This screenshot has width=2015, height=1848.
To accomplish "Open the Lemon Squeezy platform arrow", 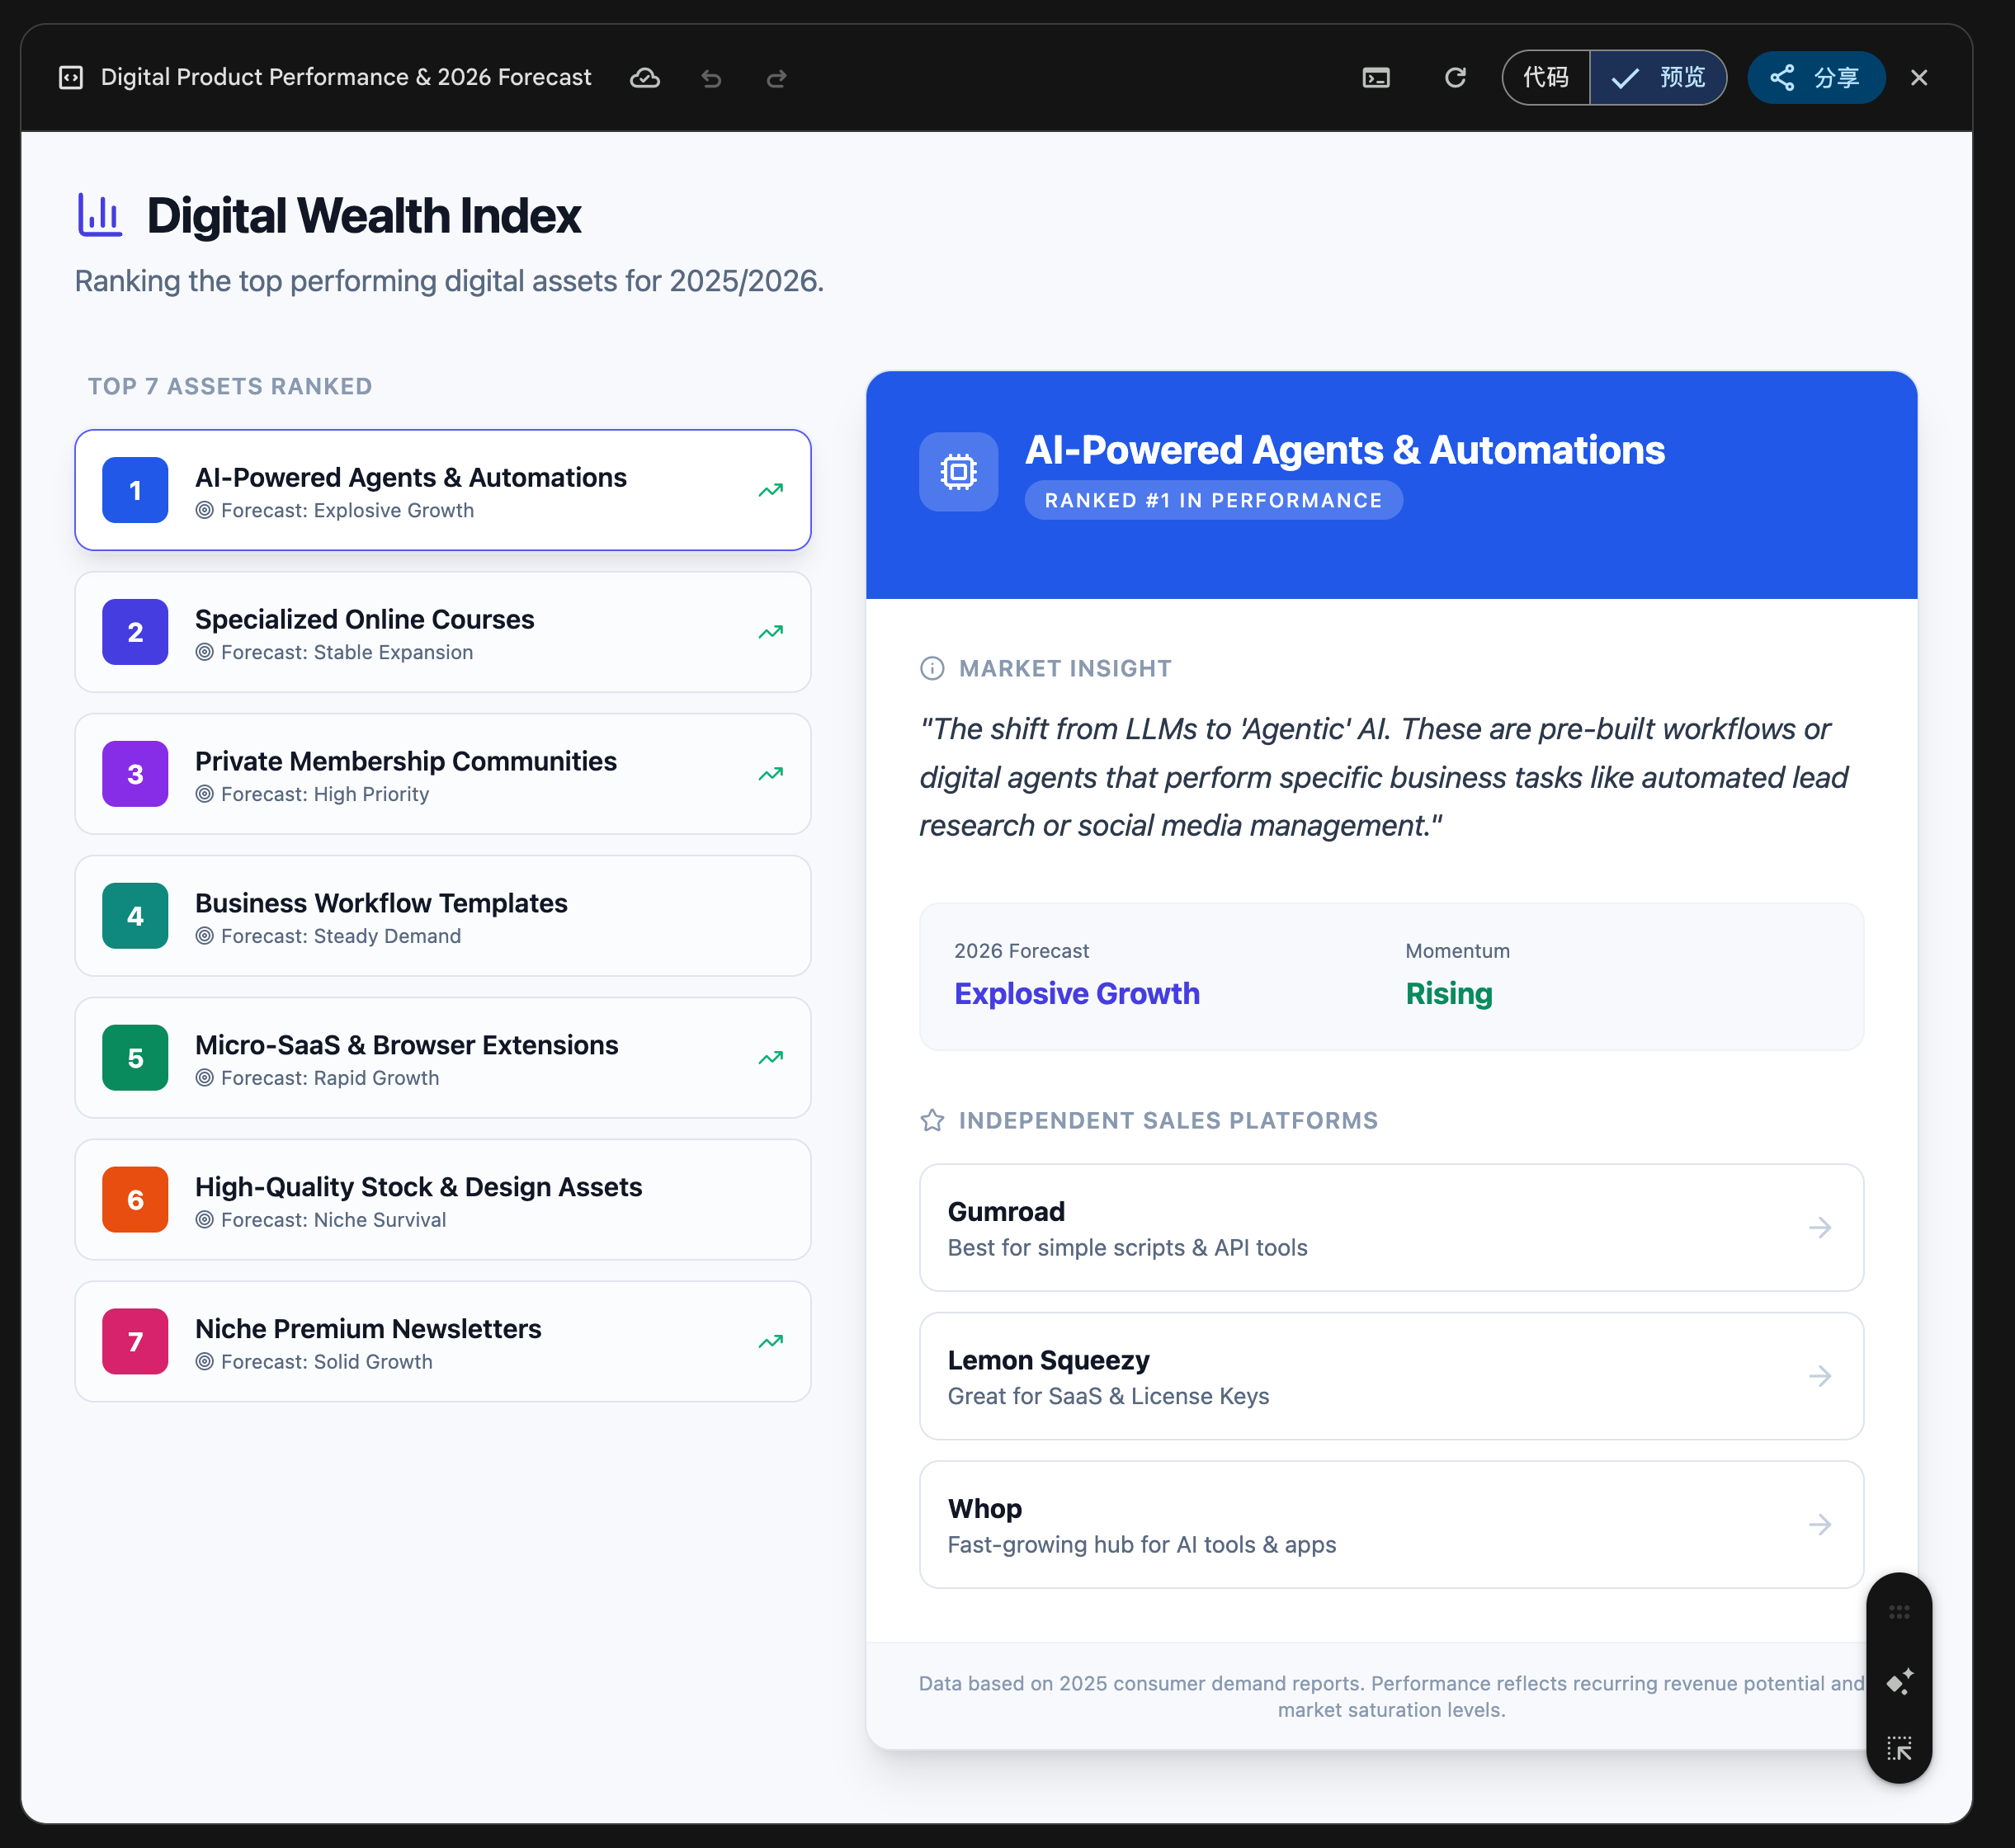I will point(1819,1376).
